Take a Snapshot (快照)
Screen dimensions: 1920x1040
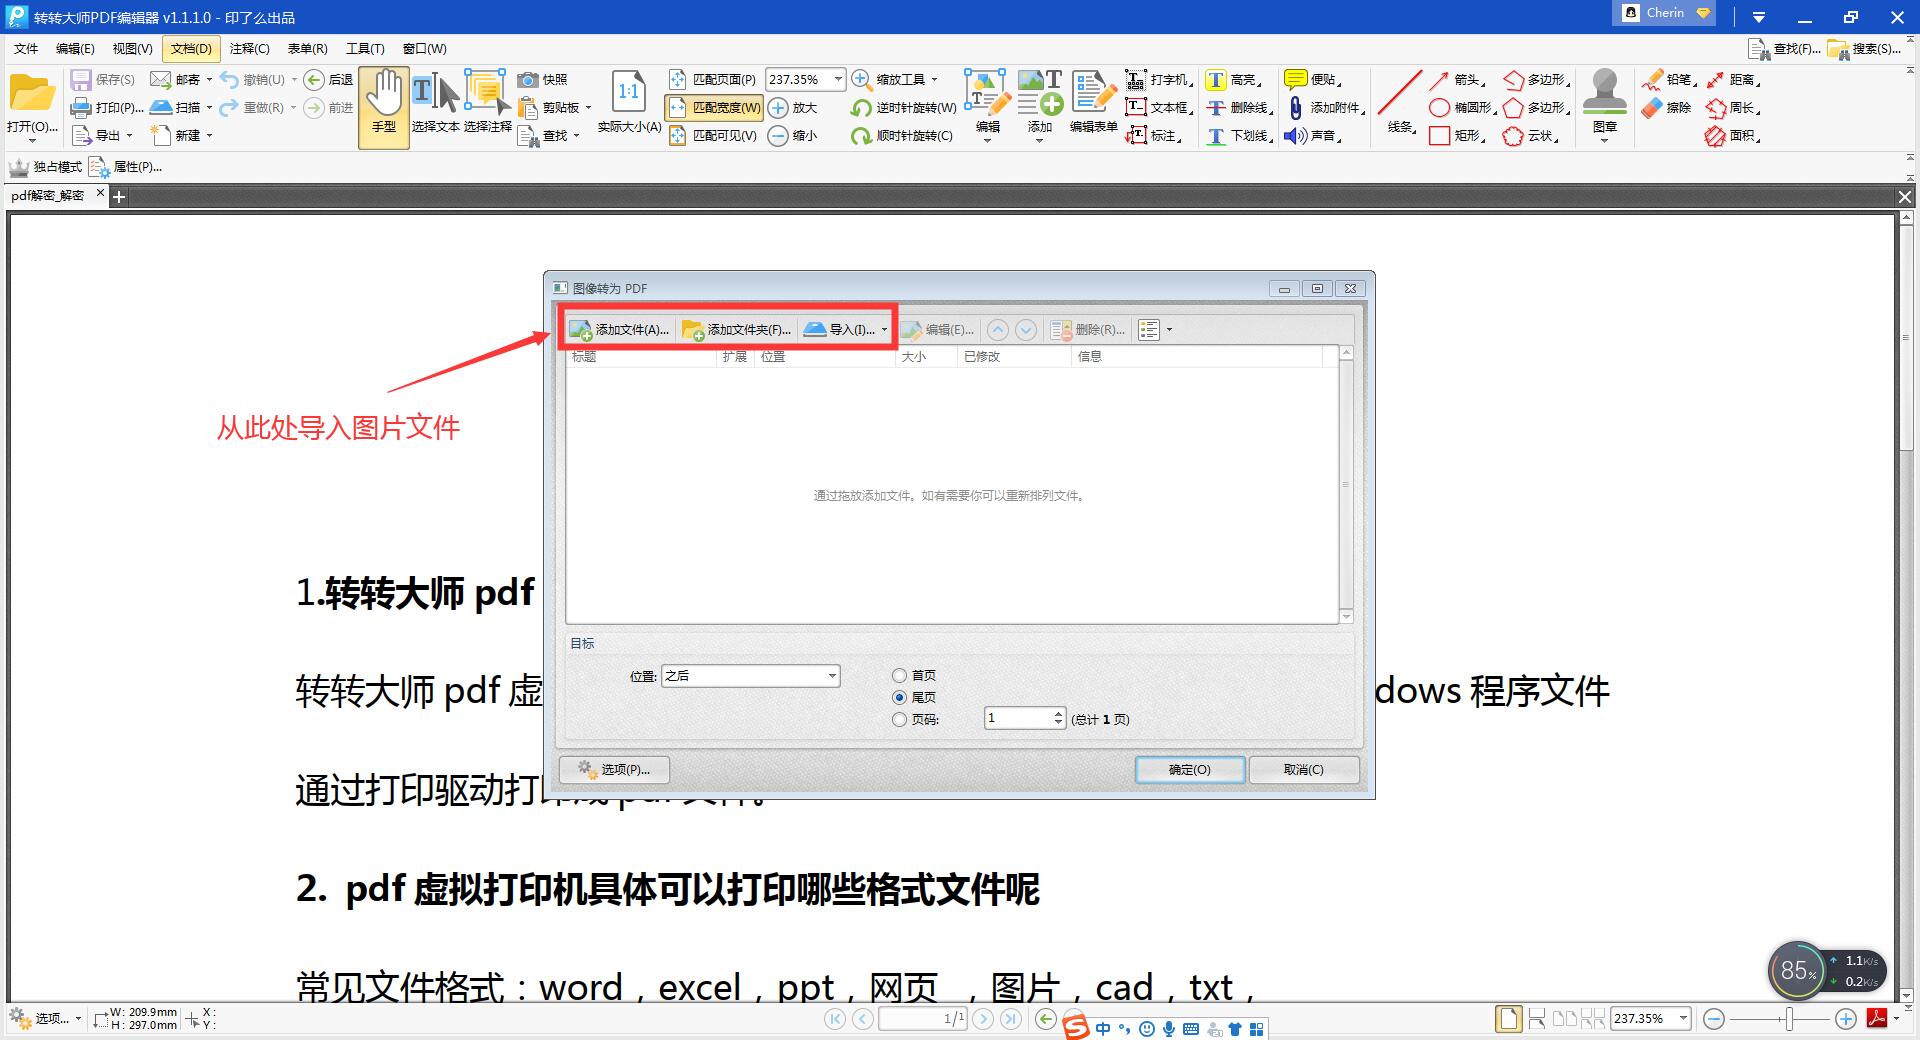pyautogui.click(x=543, y=79)
